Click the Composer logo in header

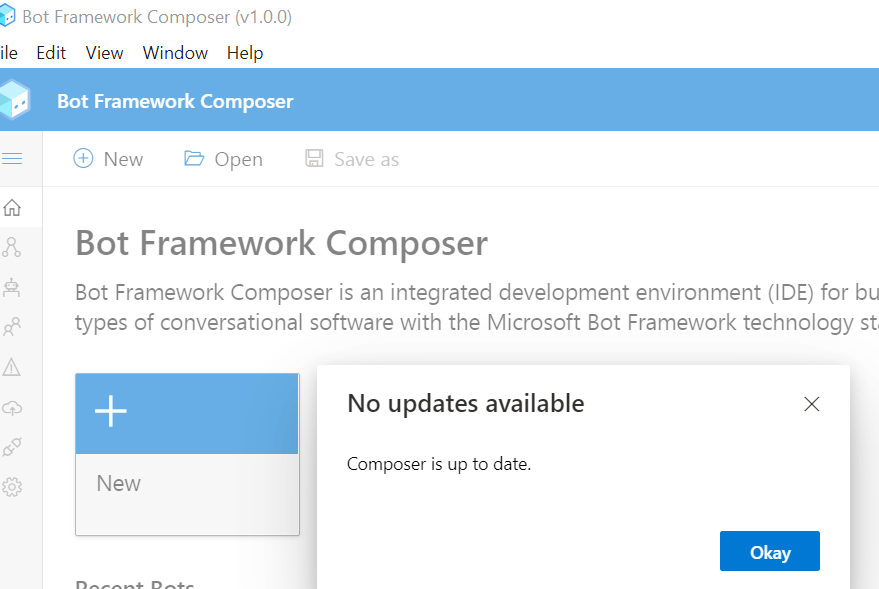pos(15,100)
